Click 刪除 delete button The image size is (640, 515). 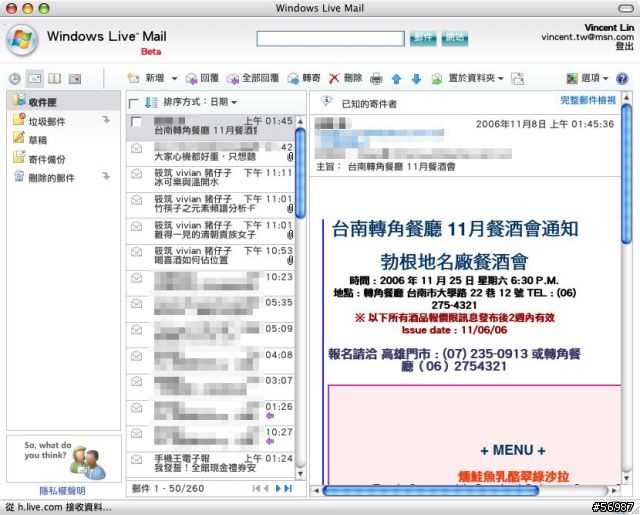click(346, 78)
